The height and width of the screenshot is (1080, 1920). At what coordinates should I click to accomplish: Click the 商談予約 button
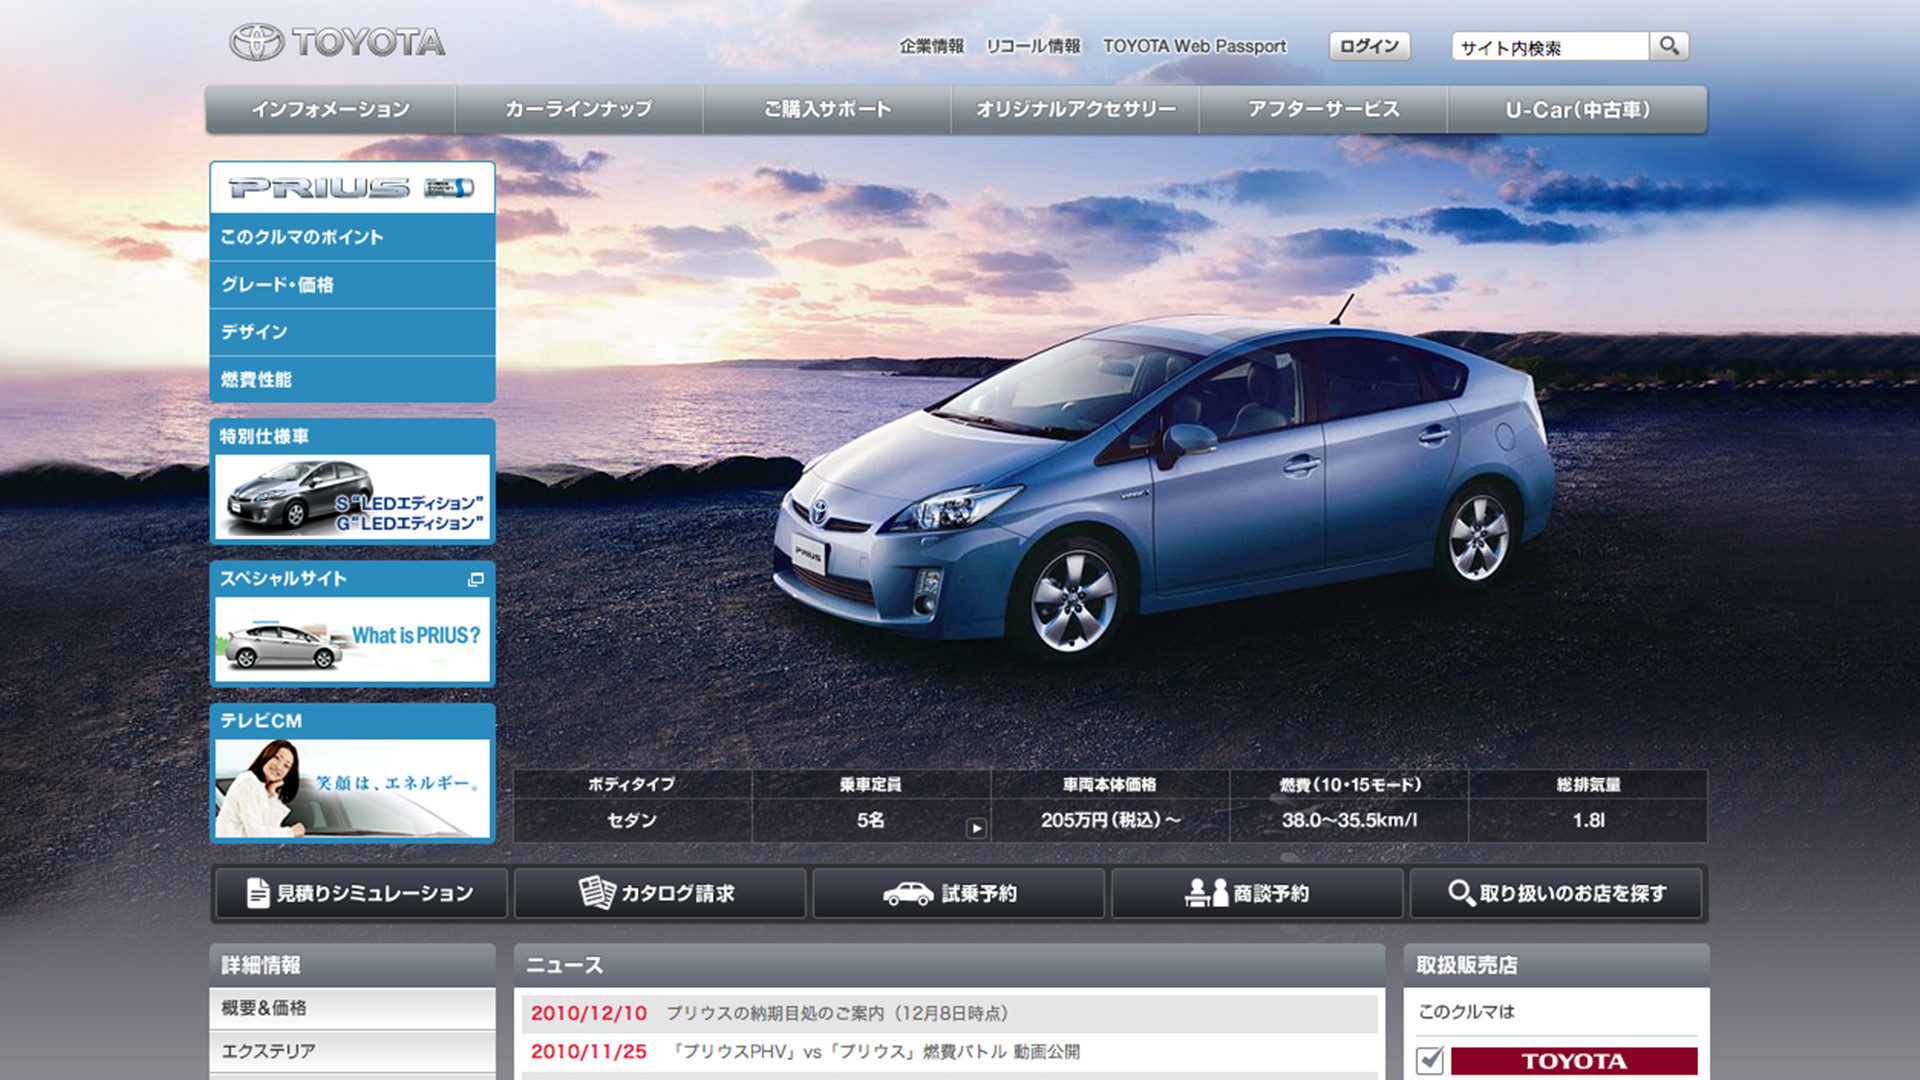coord(1257,893)
